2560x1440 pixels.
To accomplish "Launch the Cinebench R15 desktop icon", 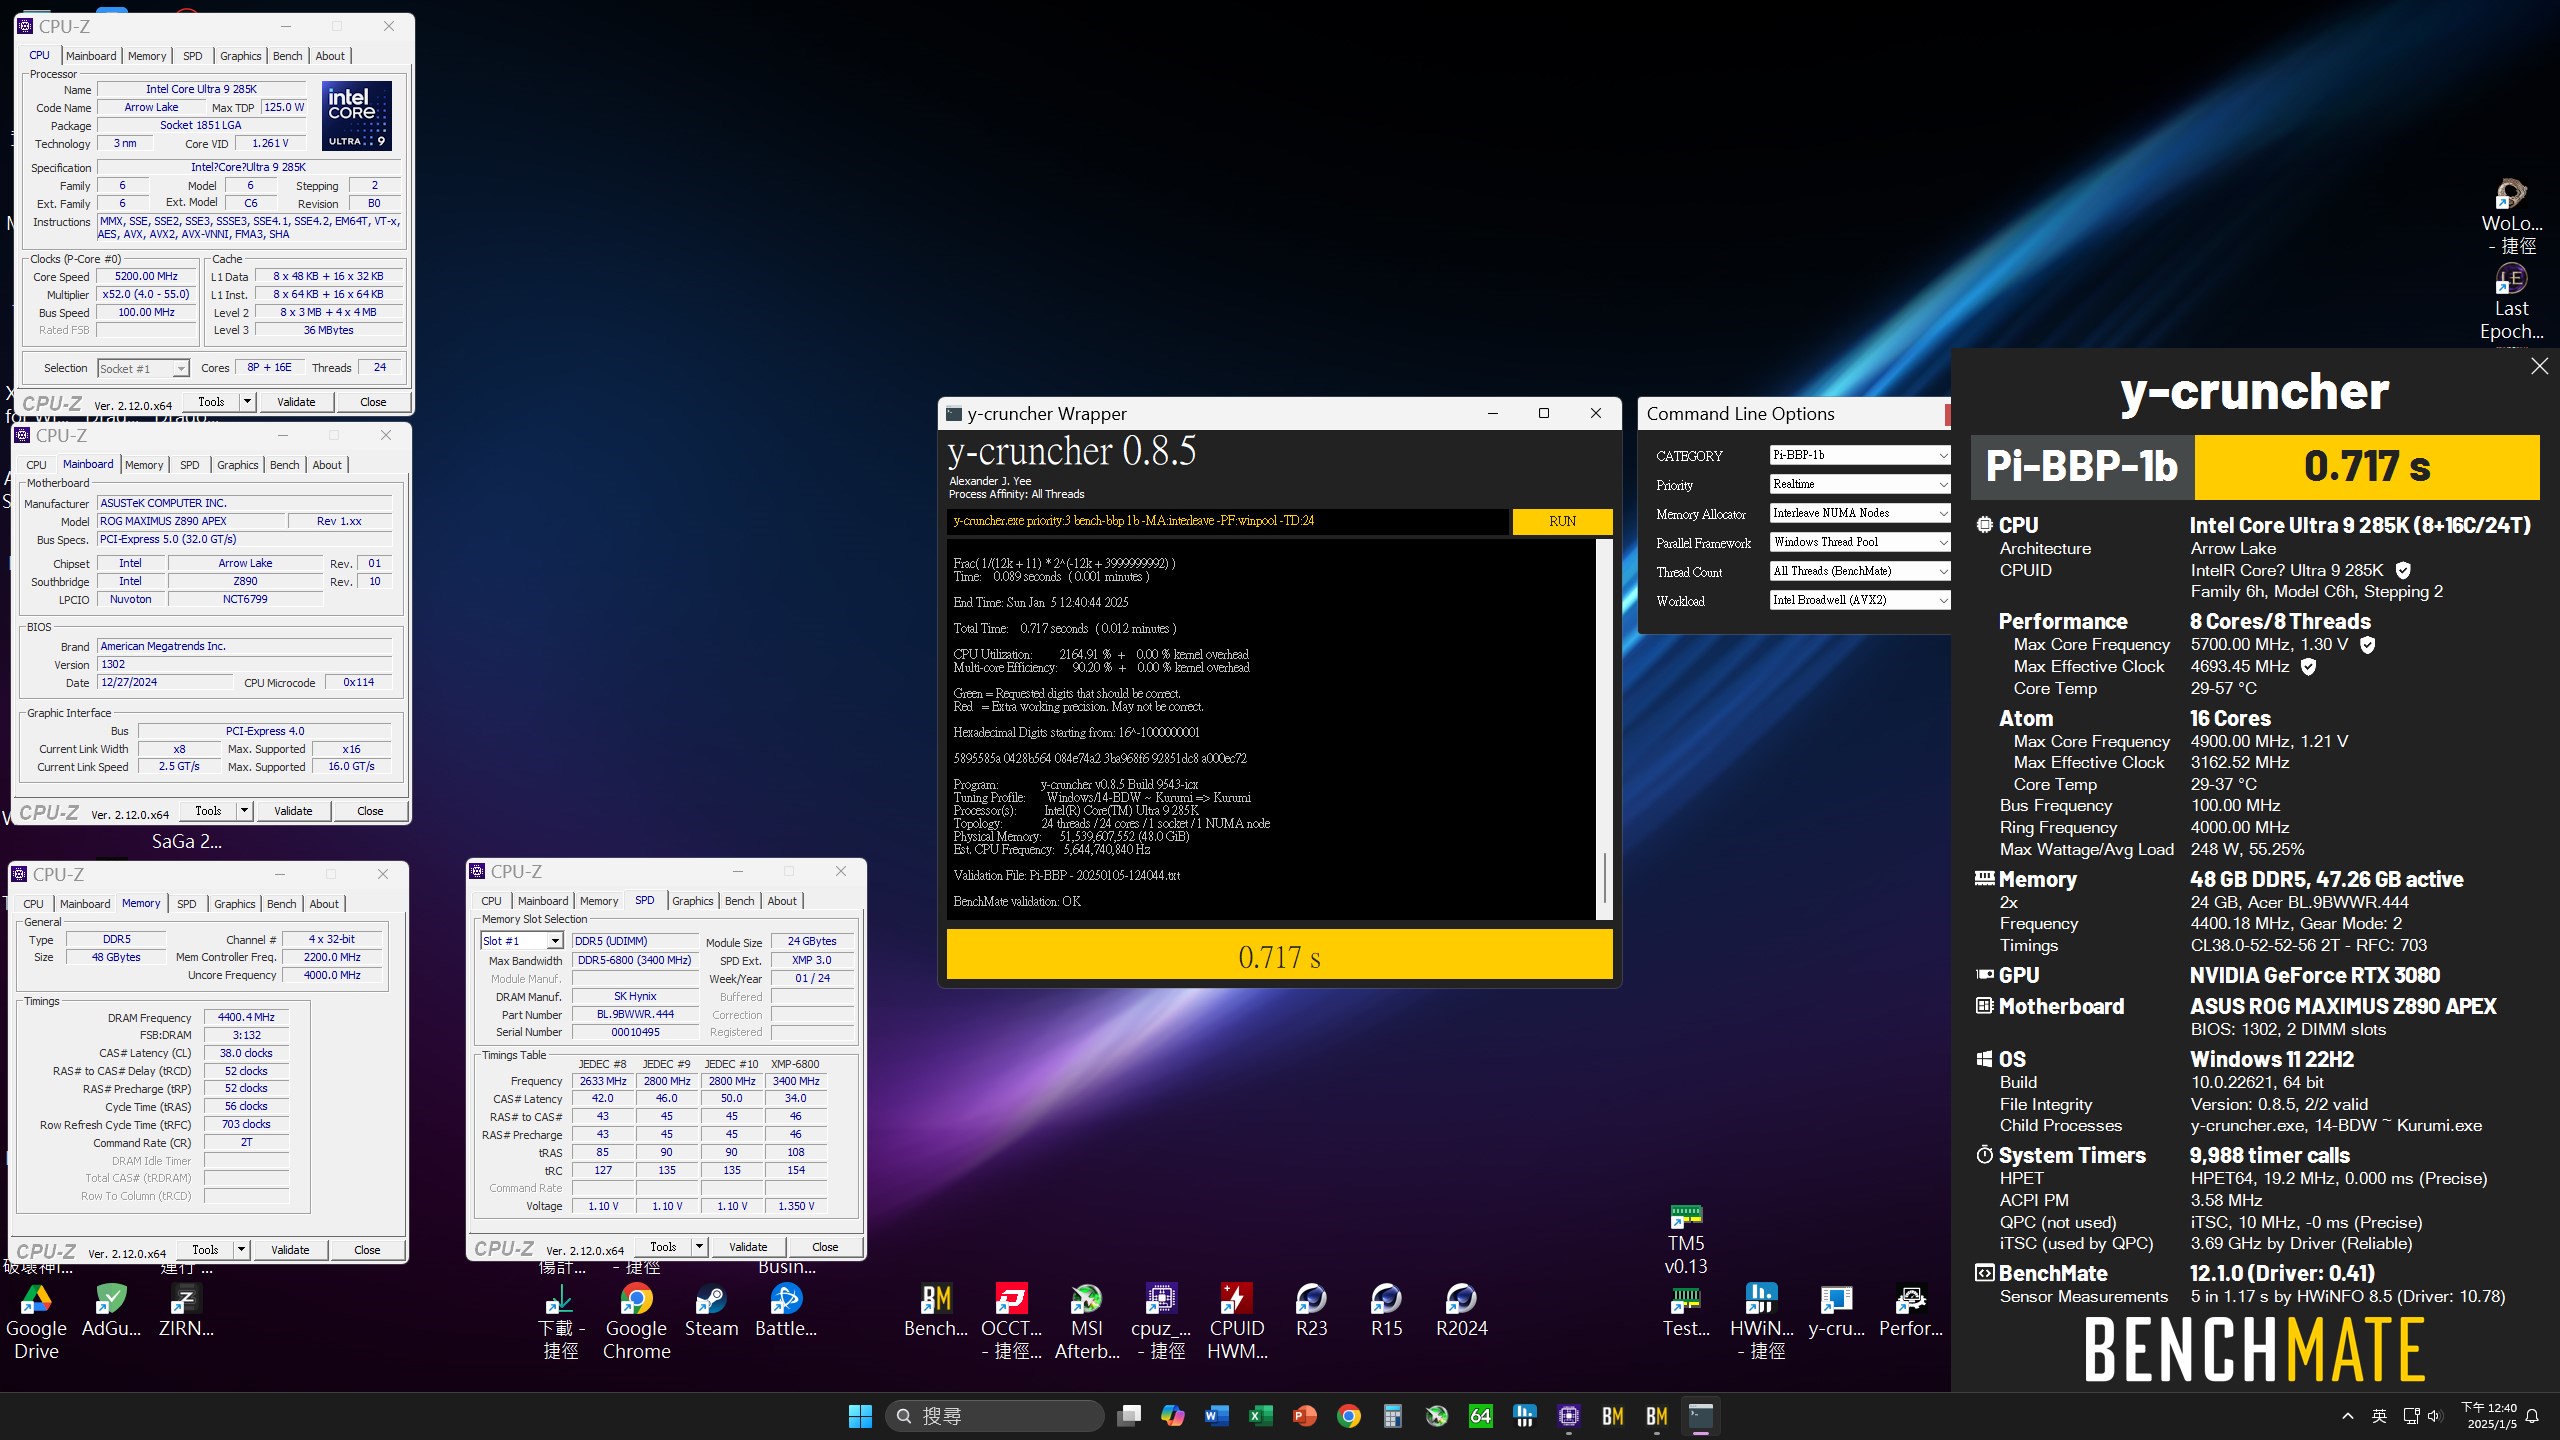I will [x=1386, y=1310].
